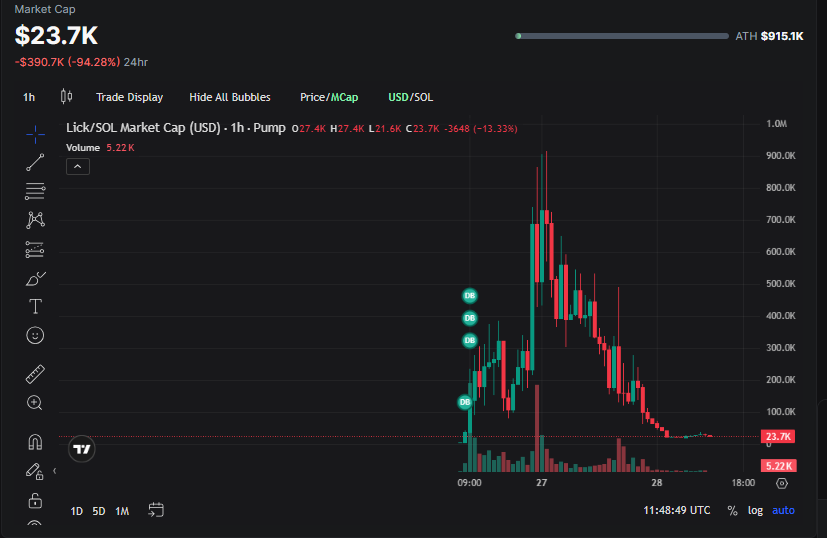Open the Fibonacci retracement tool
Image resolution: width=827 pixels, height=538 pixels.
tap(35, 190)
